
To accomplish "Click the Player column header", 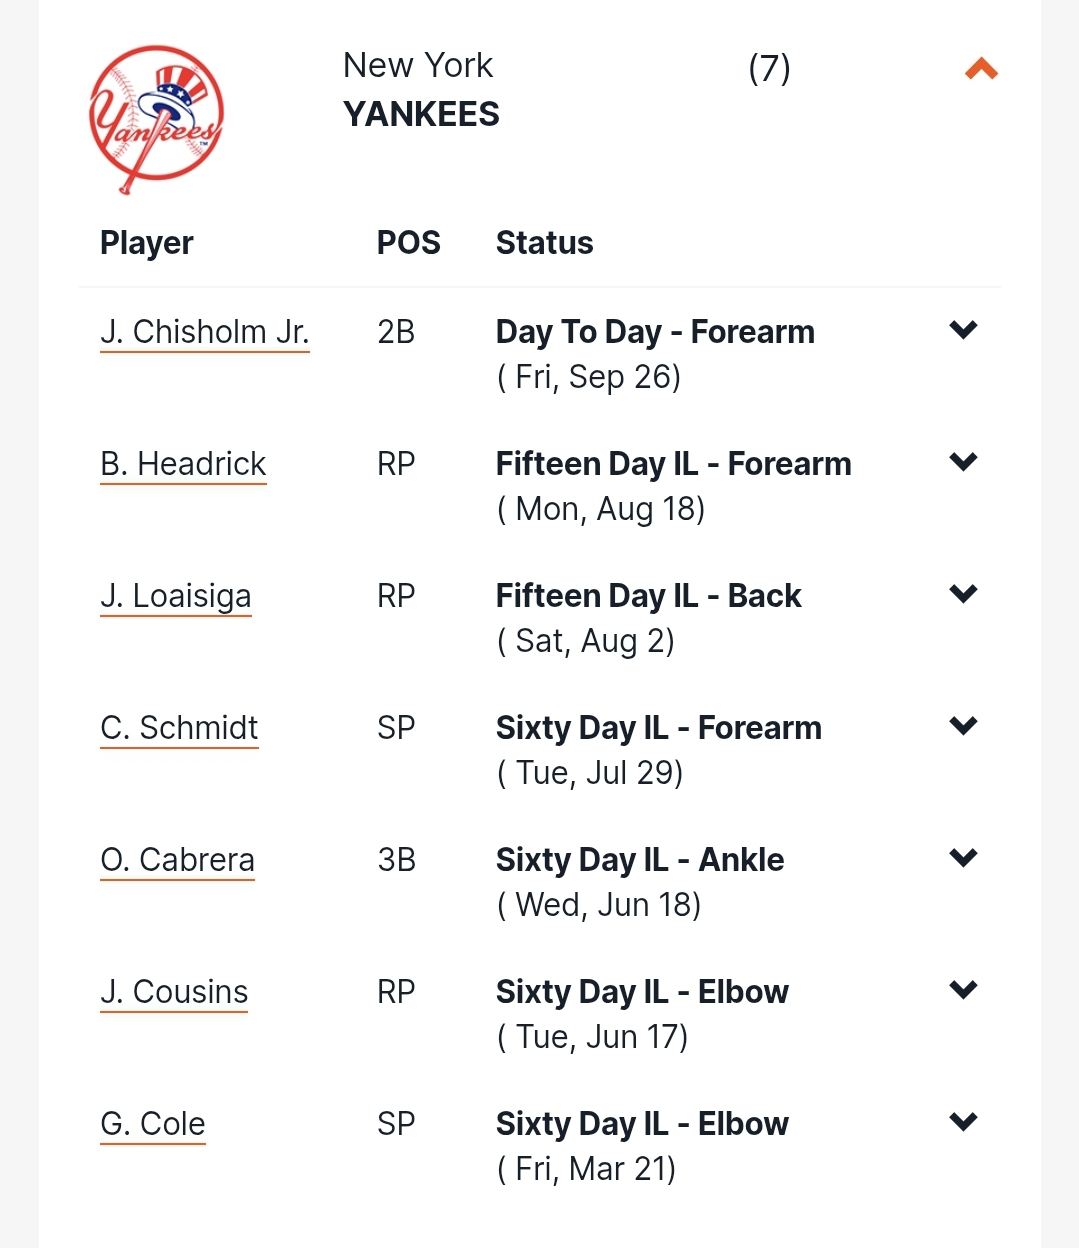I will point(147,243).
